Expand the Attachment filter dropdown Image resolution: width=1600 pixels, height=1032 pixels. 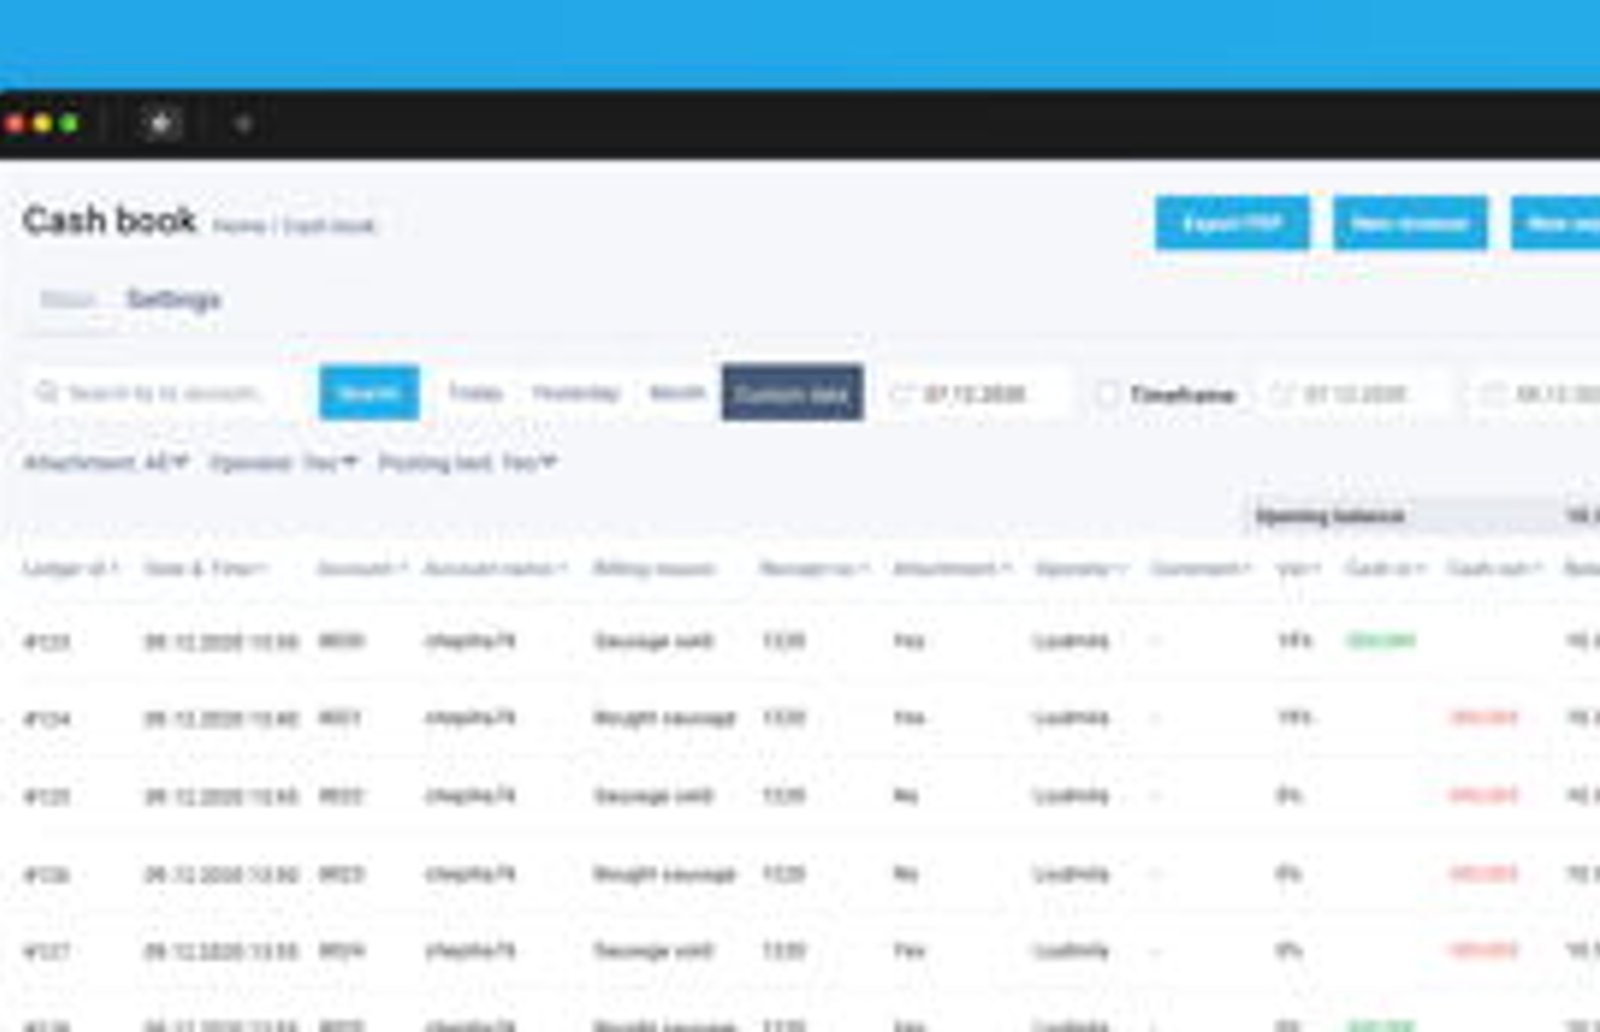click(106, 463)
